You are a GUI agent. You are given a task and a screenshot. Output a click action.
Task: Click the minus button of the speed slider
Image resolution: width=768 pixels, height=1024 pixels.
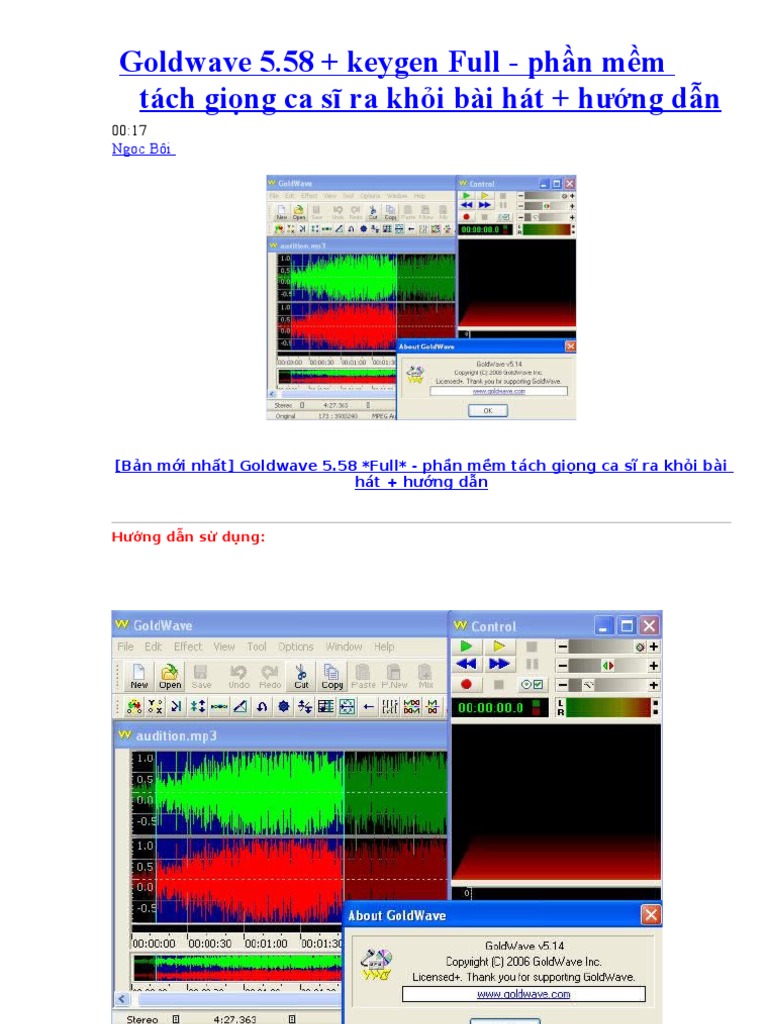(562, 685)
